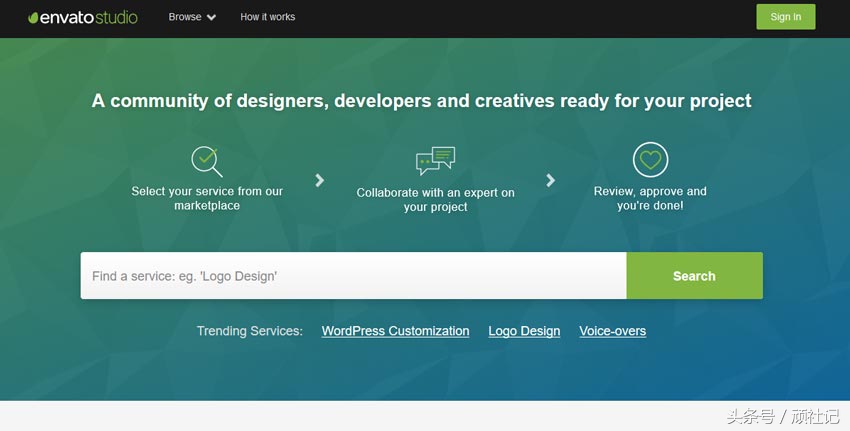850x431 pixels.
Task: Click the community of designers headline
Action: 421,101
